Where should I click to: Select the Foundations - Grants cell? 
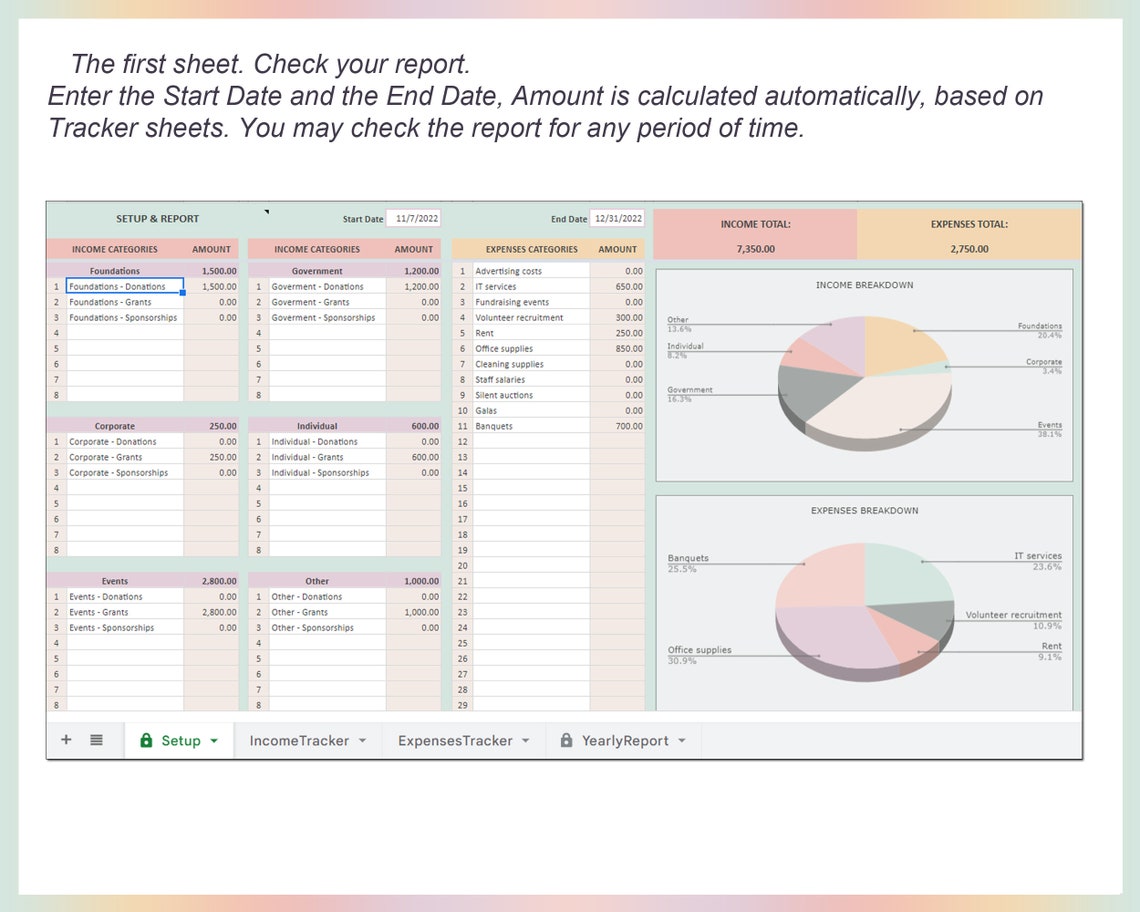coord(124,302)
